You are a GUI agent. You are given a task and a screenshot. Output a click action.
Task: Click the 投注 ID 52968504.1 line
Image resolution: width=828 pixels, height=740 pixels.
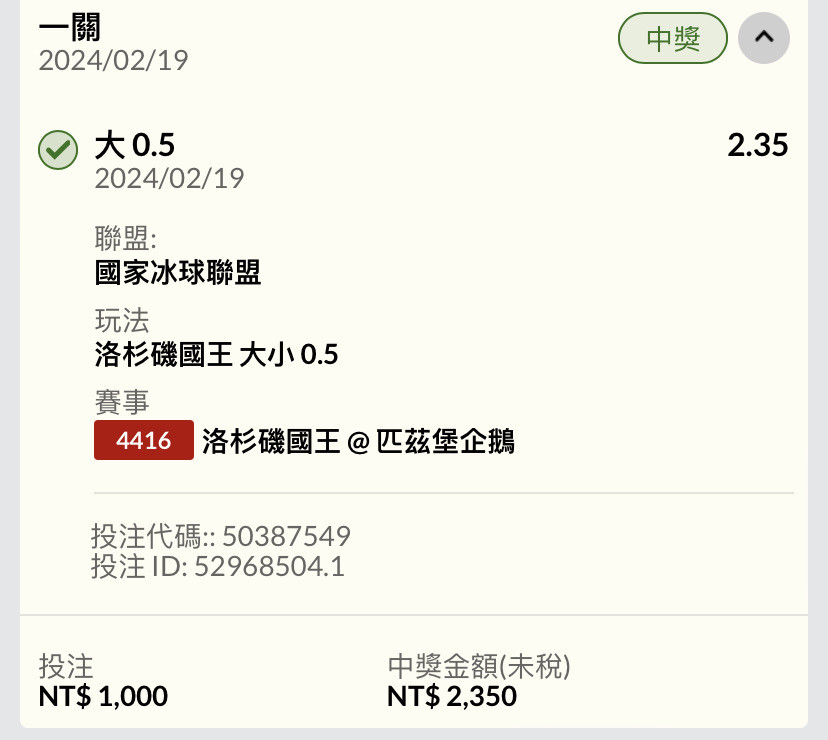[x=218, y=566]
